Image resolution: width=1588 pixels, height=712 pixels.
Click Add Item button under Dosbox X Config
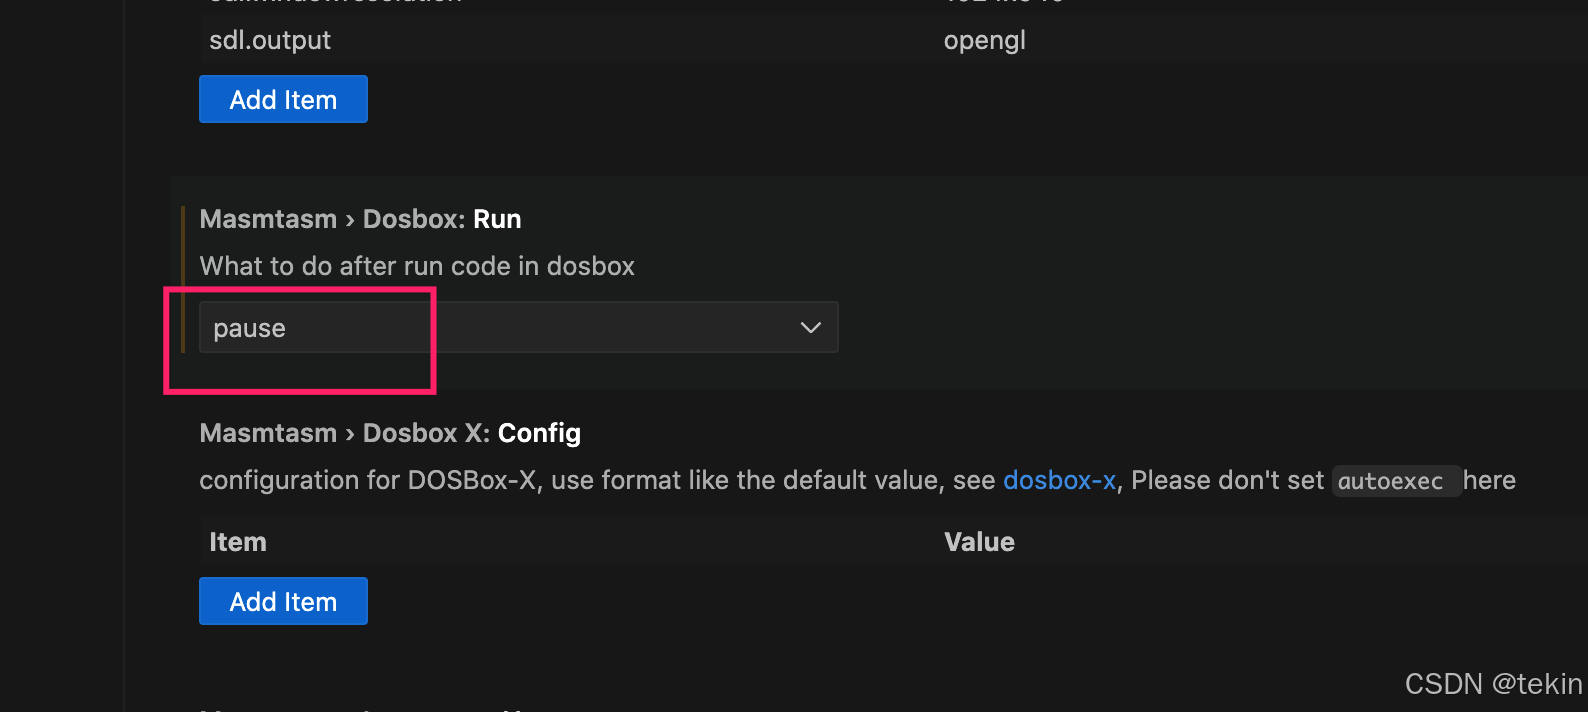(283, 601)
